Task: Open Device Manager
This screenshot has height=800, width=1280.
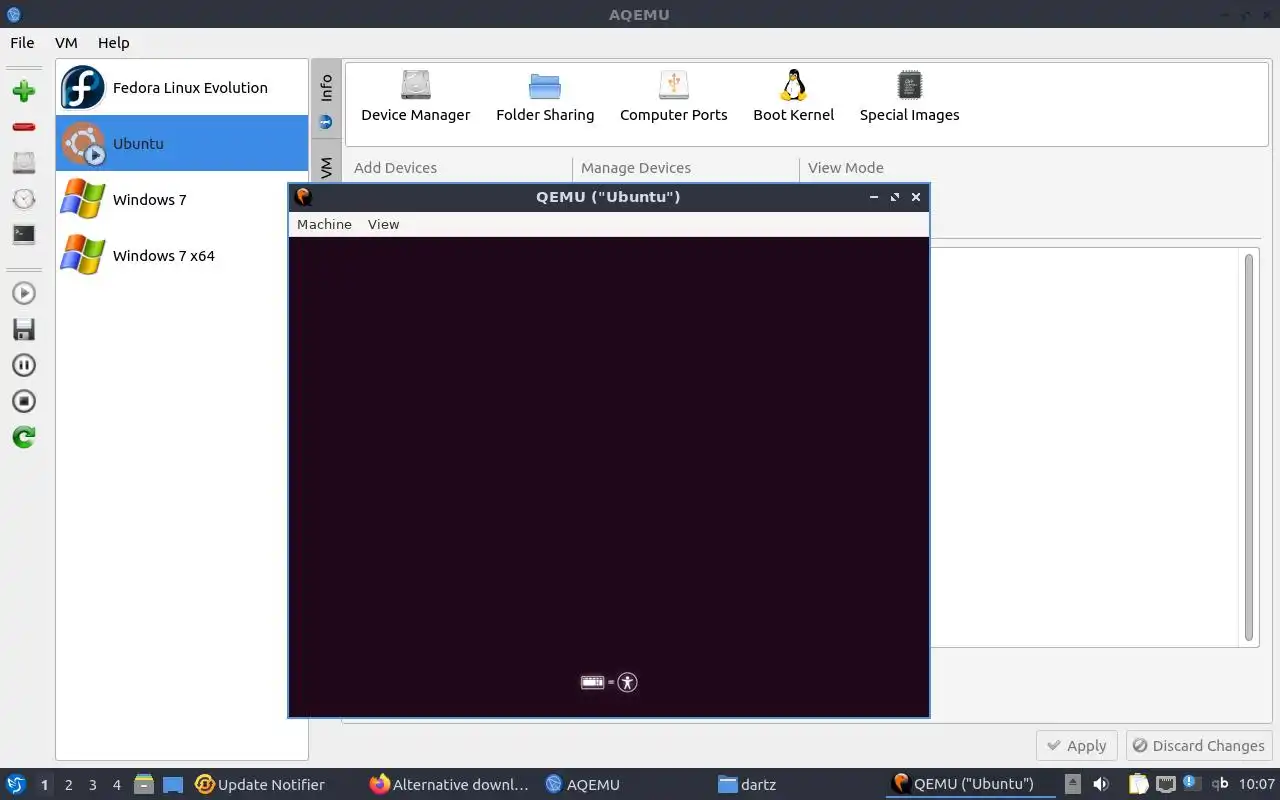Action: click(415, 96)
